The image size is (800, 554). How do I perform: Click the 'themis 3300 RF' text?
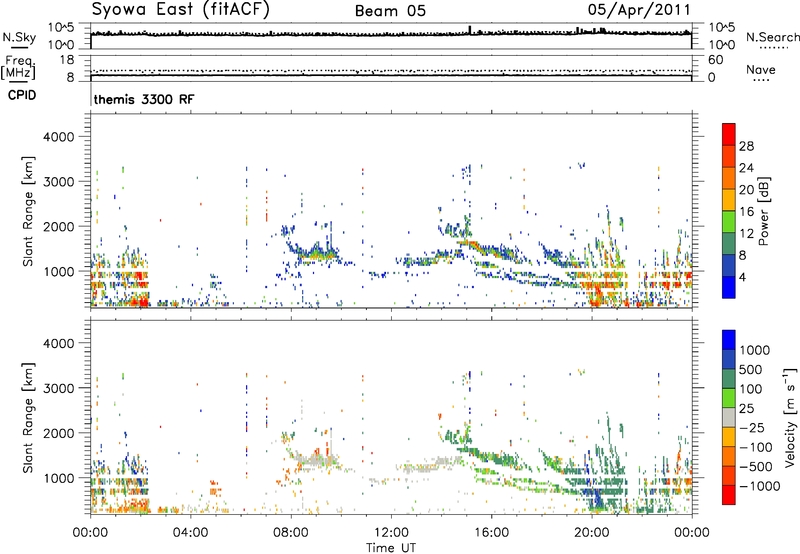click(144, 99)
